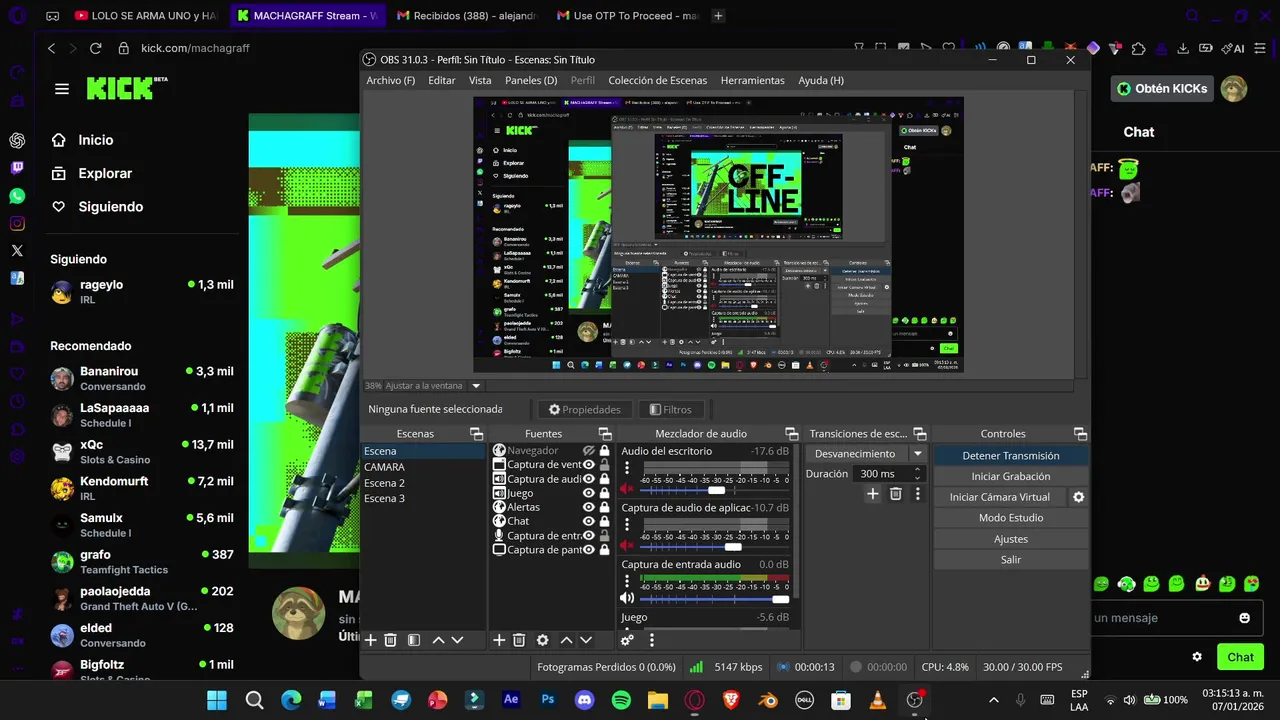Move scene down in Escenas panel
1280x720 pixels.
coord(457,640)
